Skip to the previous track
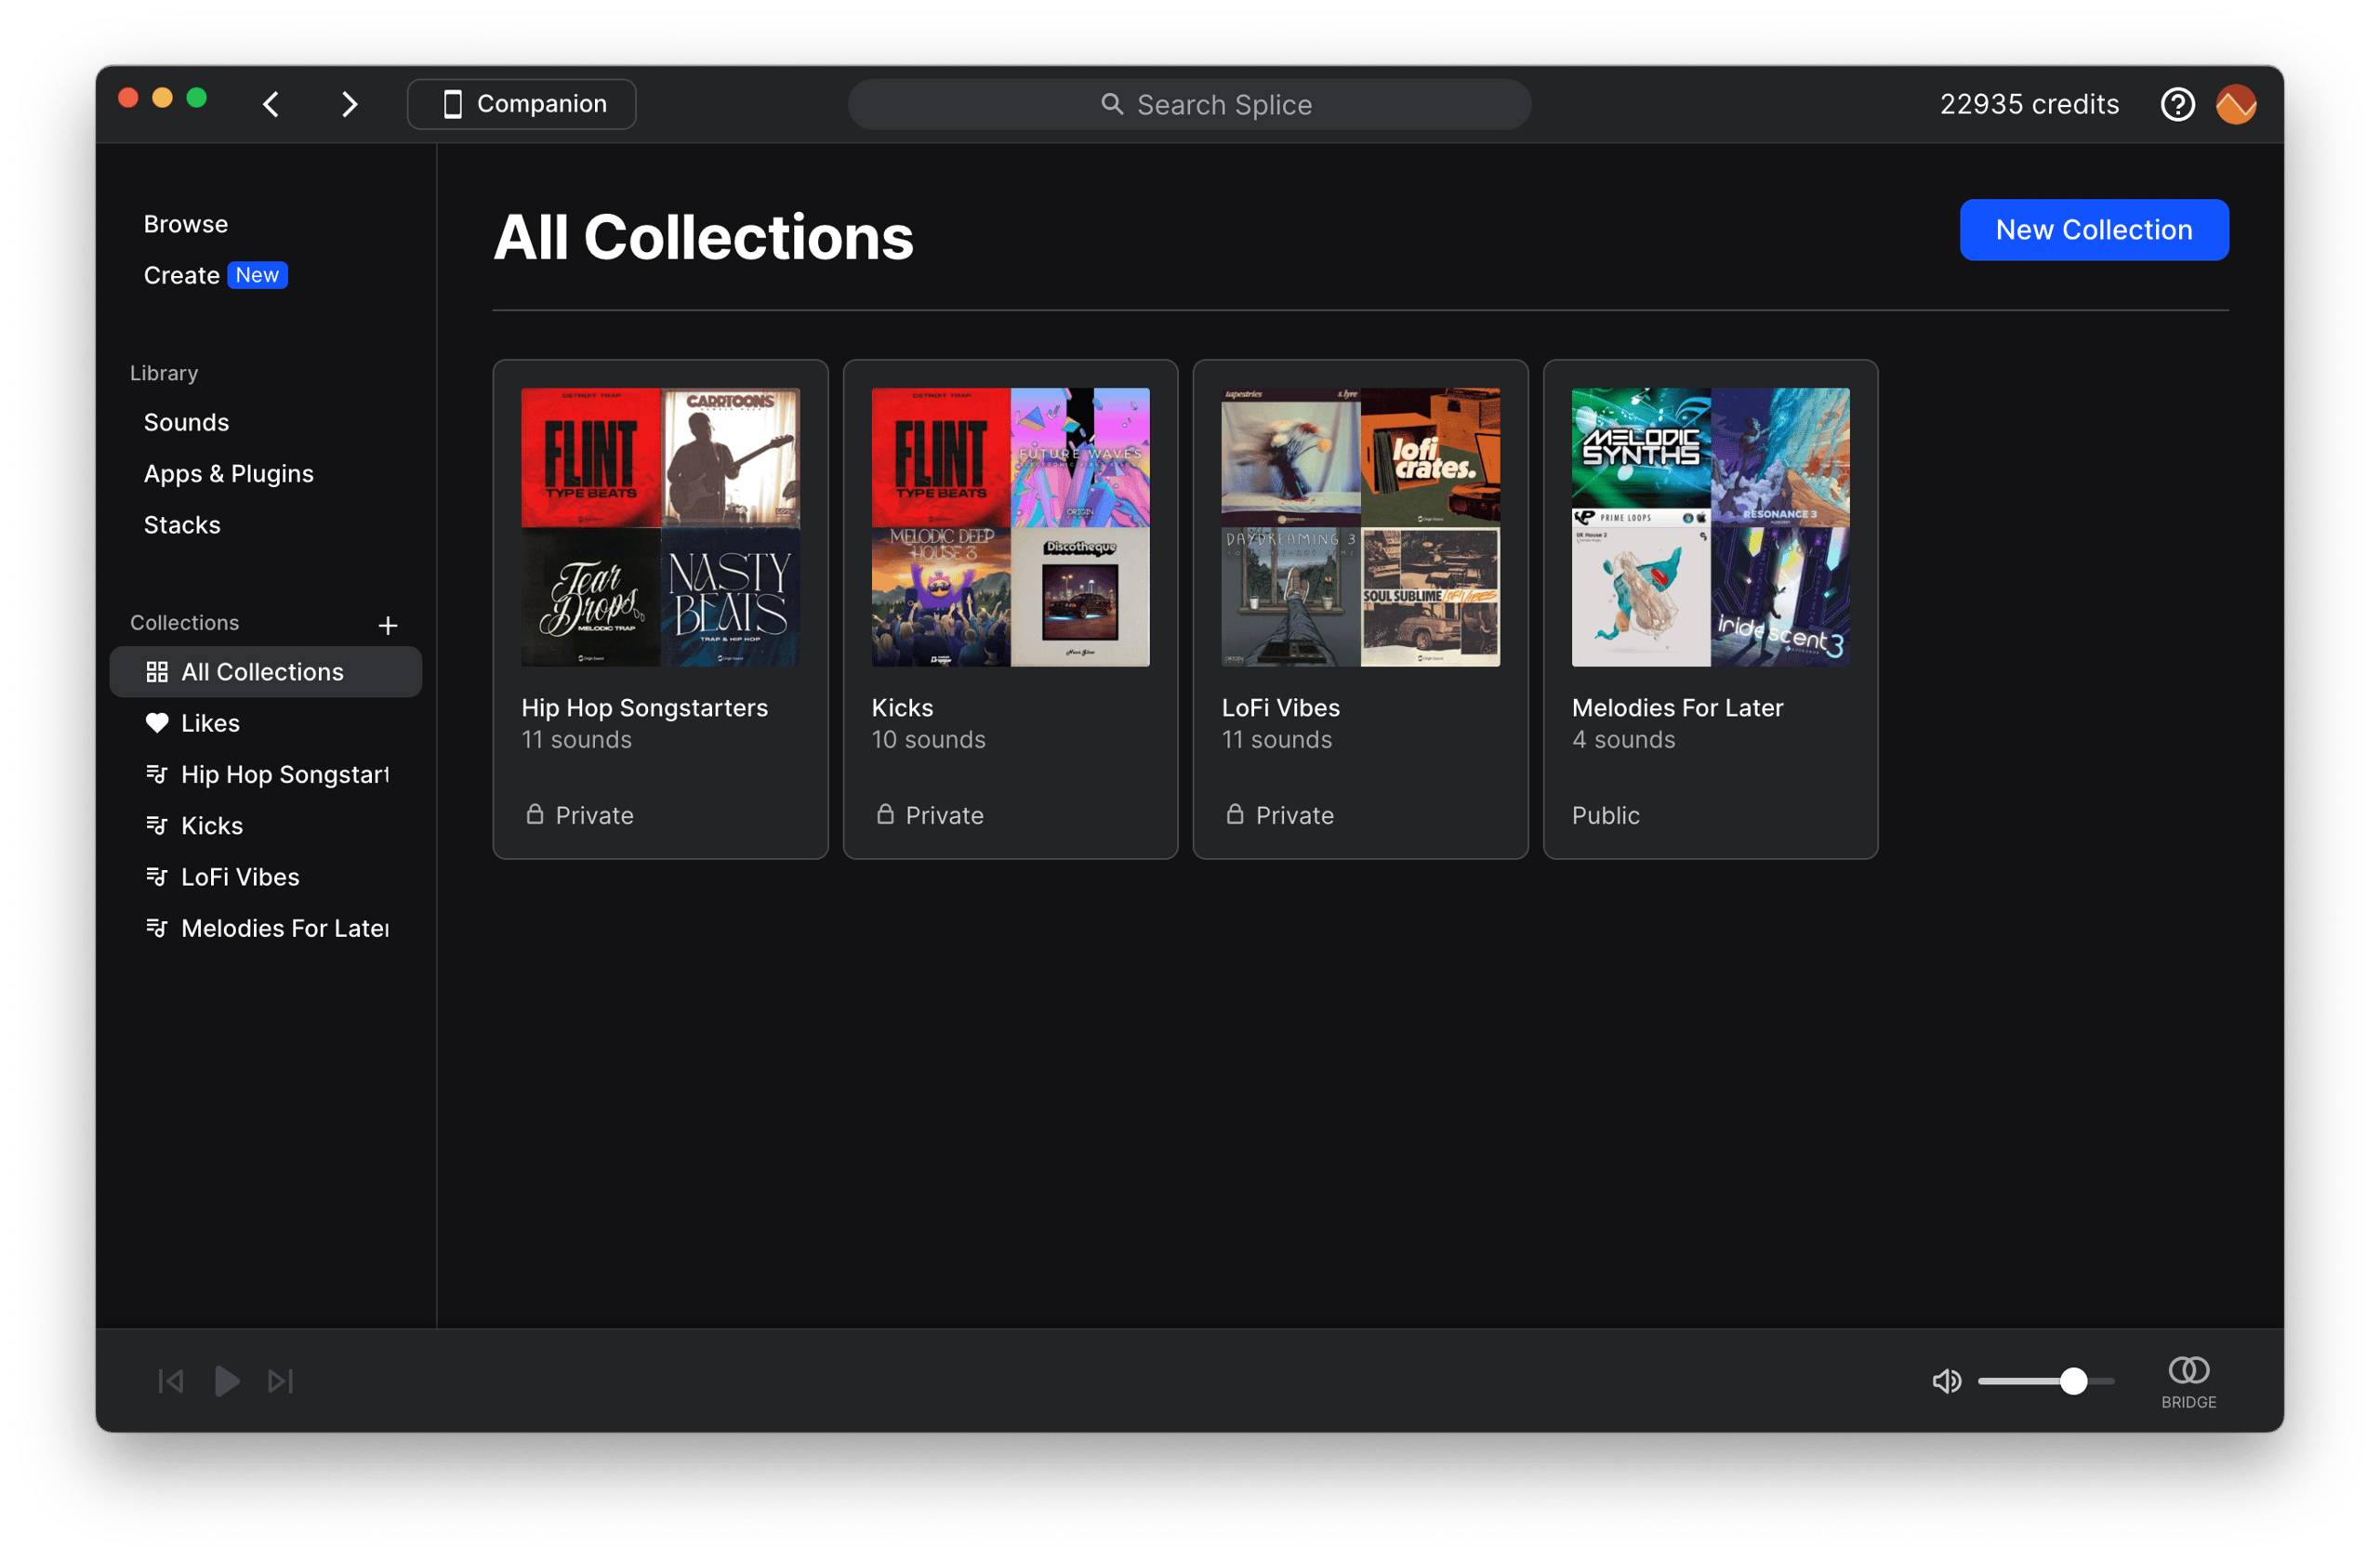This screenshot has height=1559, width=2380. tap(171, 1381)
